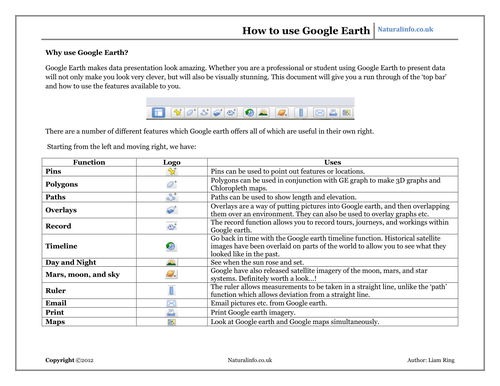This screenshot has height=386, width=500.
Task: Click the image overlay icon in toolbar
Action: coord(217,113)
